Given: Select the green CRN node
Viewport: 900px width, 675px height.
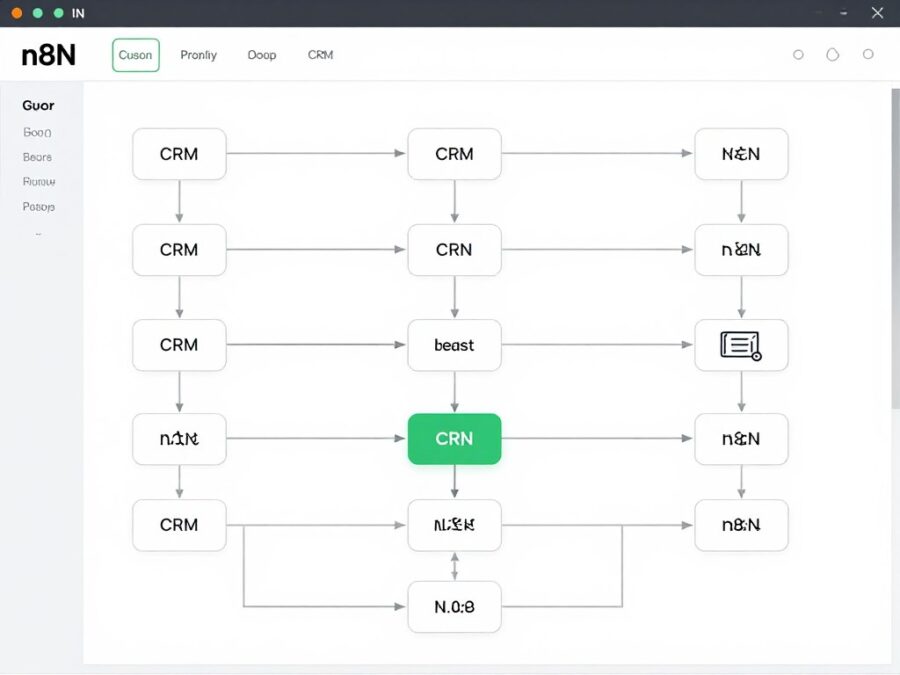Looking at the screenshot, I should coord(454,438).
